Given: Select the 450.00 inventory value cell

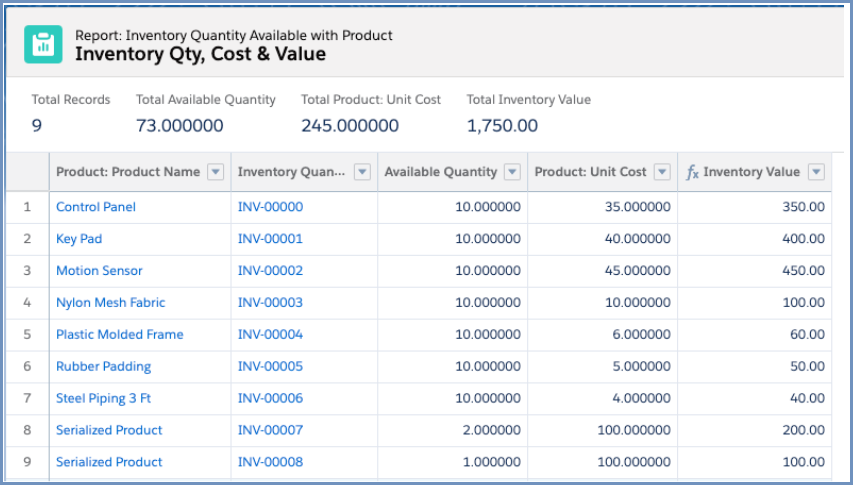Looking at the screenshot, I should [x=754, y=270].
